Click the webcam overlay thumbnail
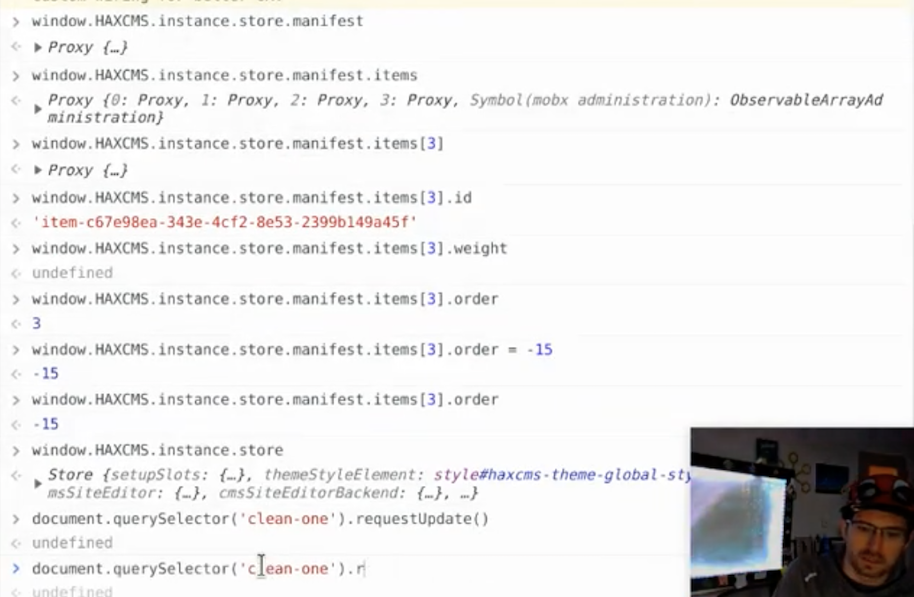Screen dimensions: 914x597 pyautogui.click(x=800, y=510)
